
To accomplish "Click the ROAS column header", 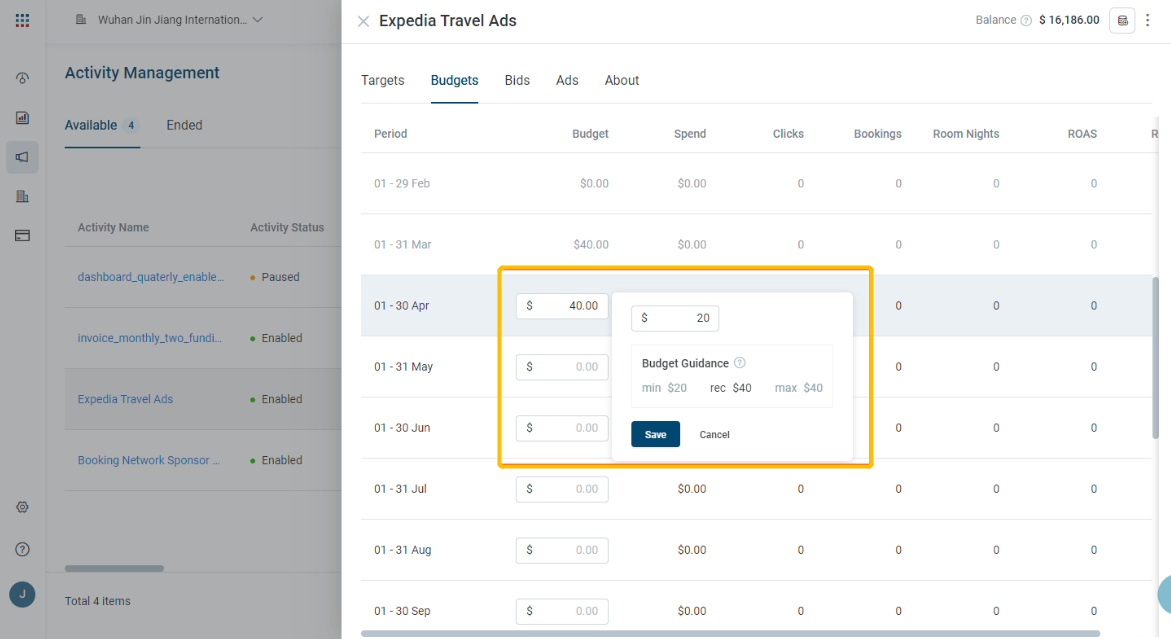I will pyautogui.click(x=1082, y=134).
